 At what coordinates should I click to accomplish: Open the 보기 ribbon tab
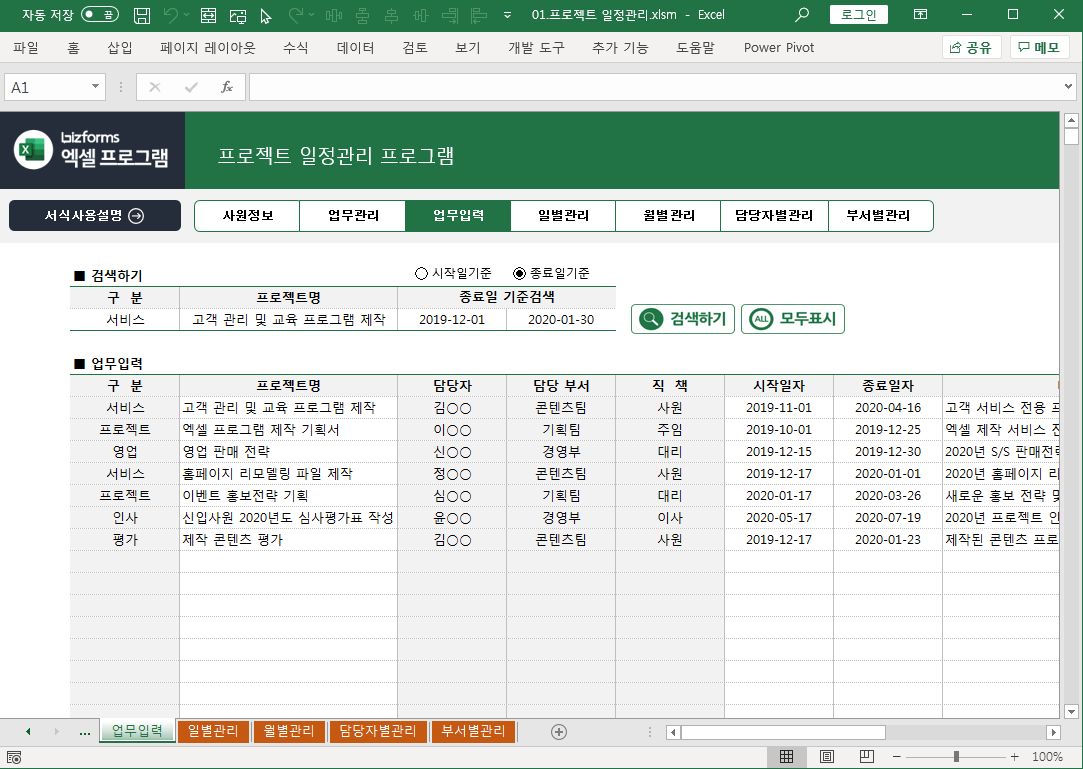pos(468,48)
